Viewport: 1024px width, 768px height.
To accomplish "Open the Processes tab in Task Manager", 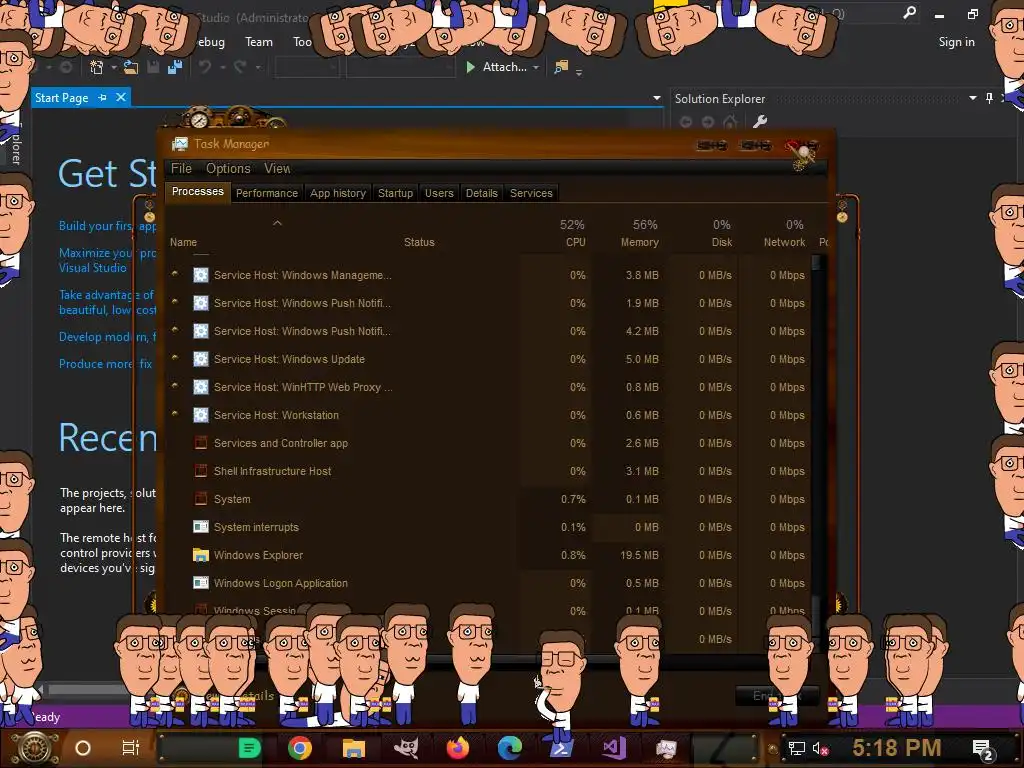I will click(x=197, y=191).
